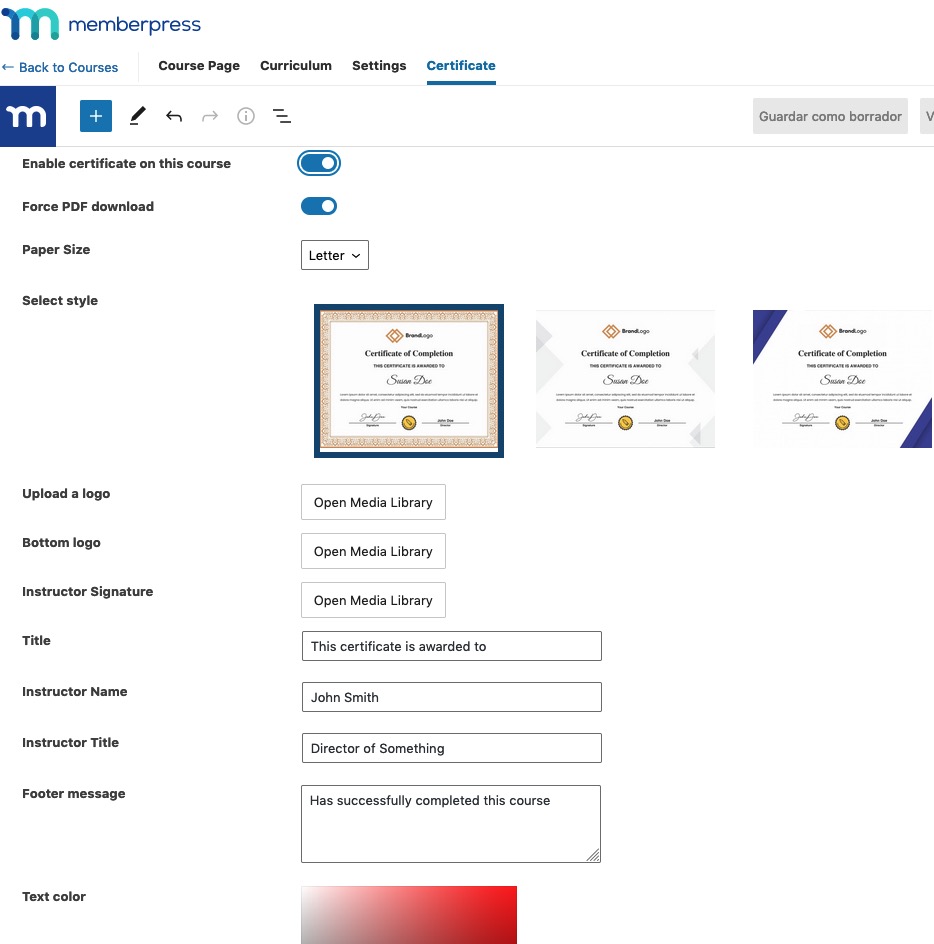The width and height of the screenshot is (934, 944).
Task: Go to the Course Page tab
Action: [199, 66]
